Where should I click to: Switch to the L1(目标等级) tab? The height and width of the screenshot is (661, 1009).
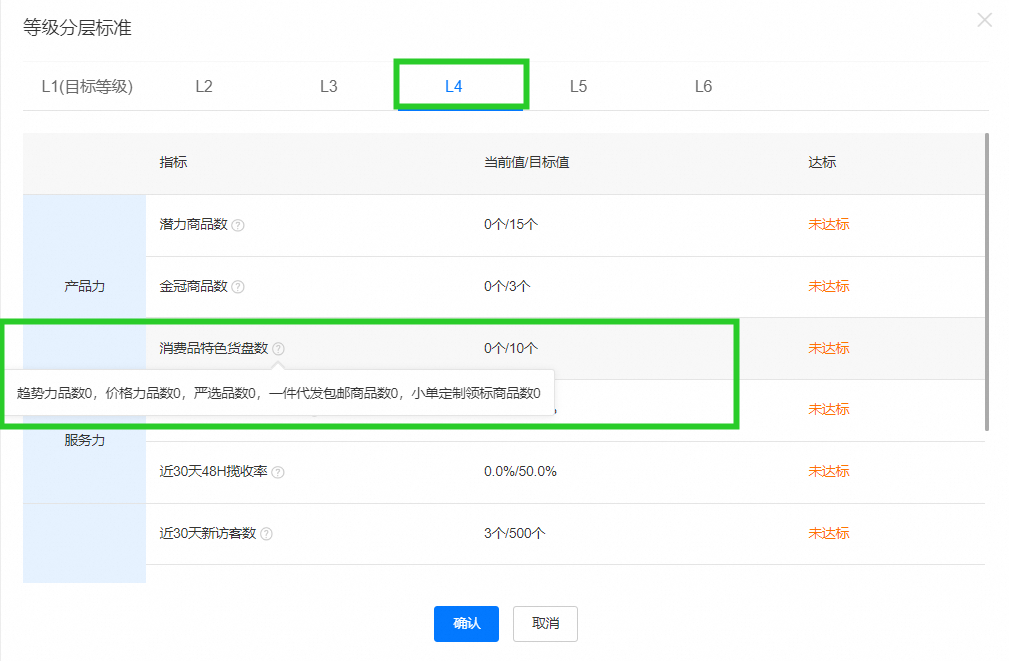click(87, 86)
